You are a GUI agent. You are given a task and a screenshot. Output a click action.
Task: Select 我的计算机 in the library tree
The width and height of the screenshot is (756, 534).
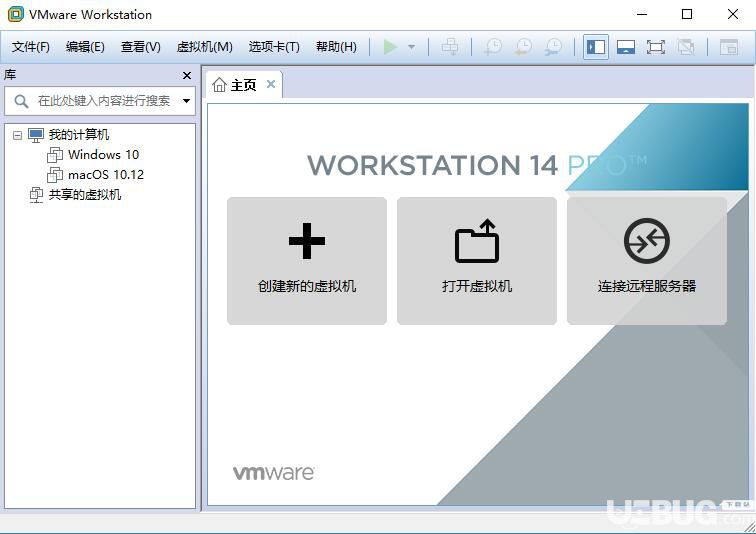point(79,135)
